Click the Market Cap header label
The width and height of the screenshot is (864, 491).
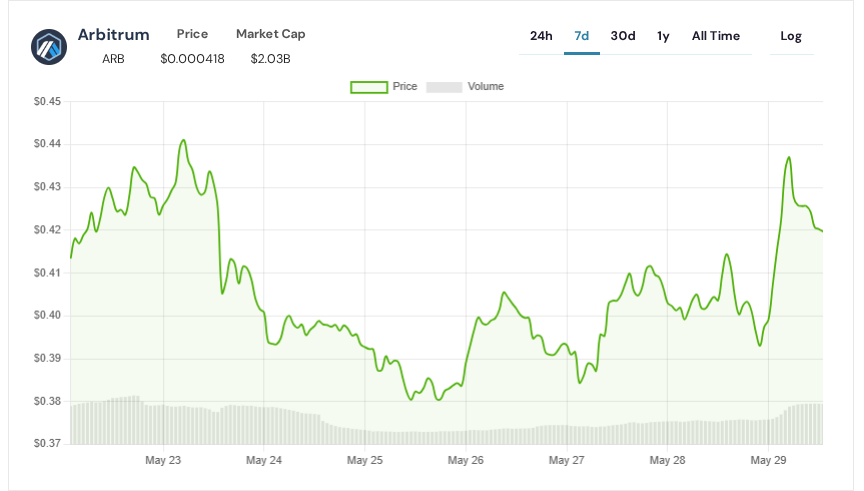pos(271,34)
